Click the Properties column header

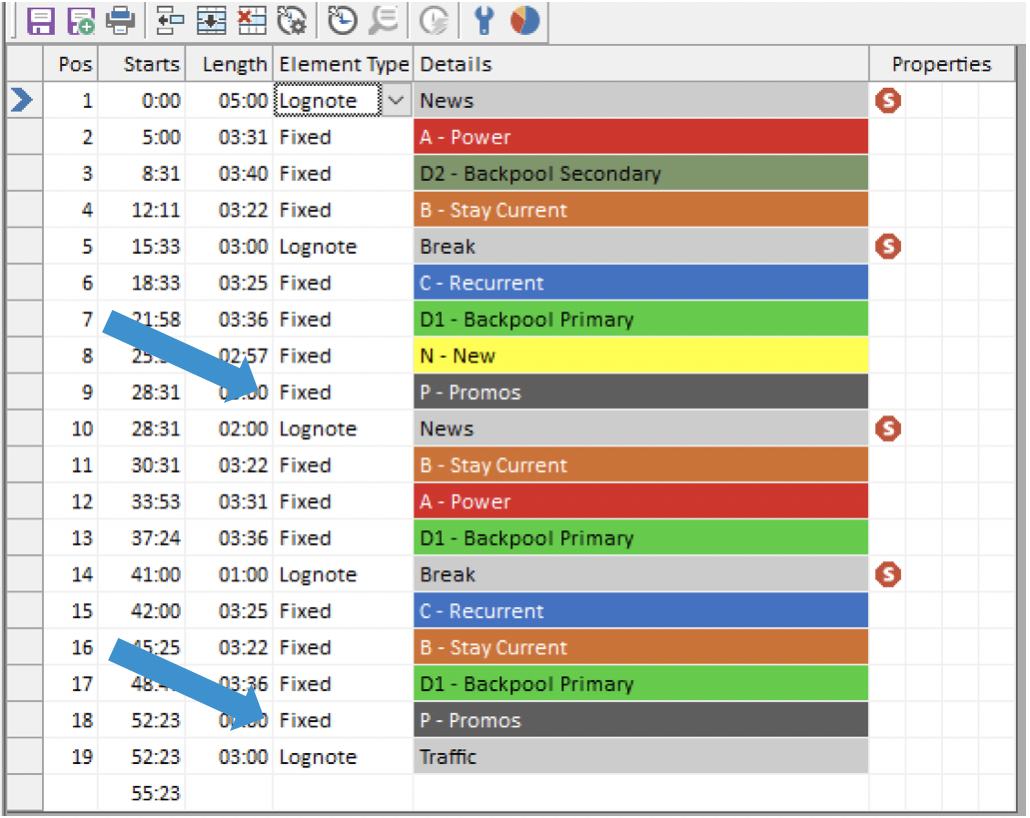coord(941,65)
